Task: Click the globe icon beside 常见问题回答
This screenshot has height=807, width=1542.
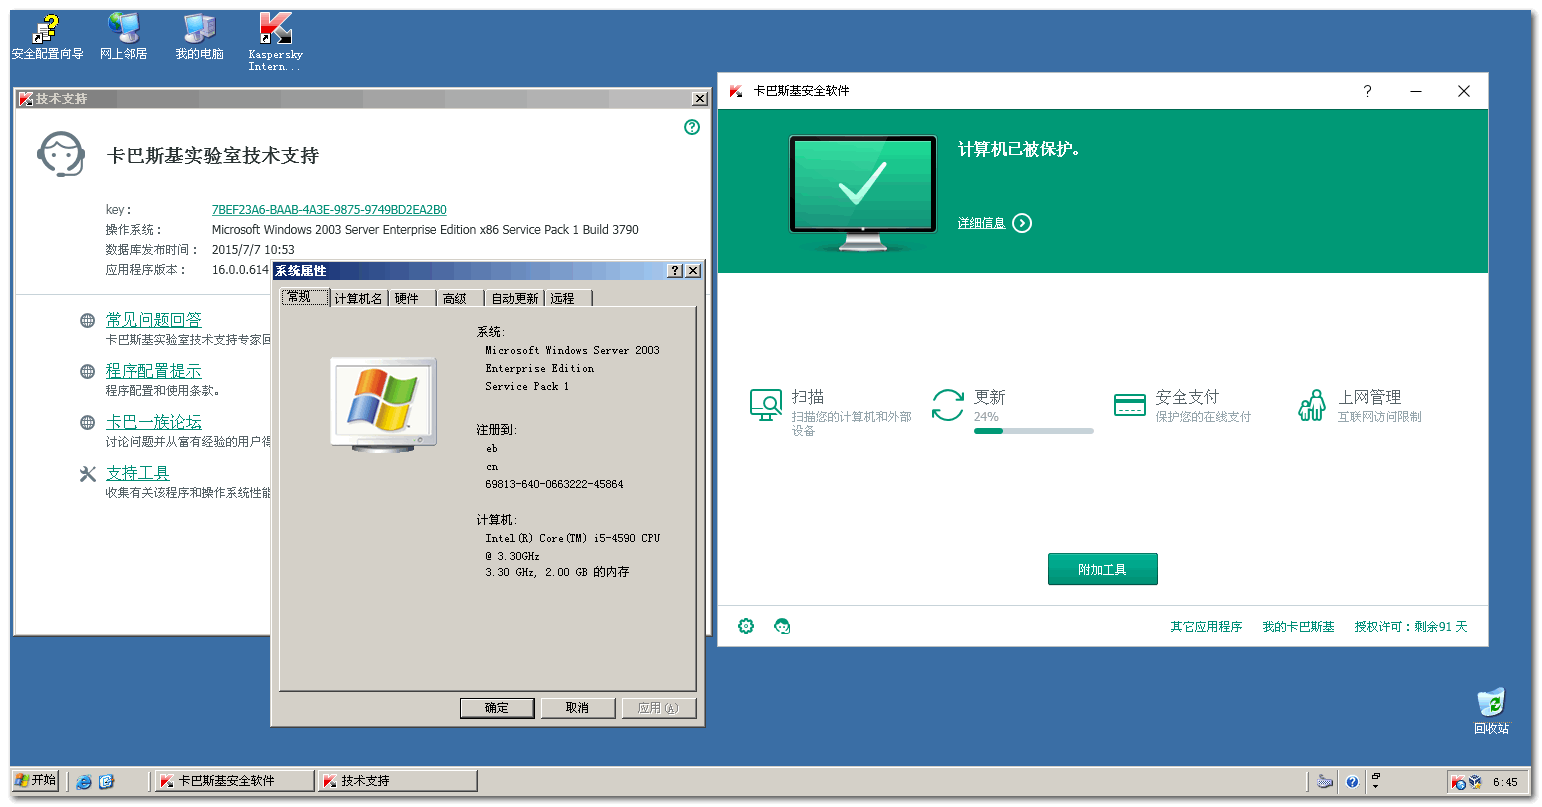Action: click(x=88, y=321)
